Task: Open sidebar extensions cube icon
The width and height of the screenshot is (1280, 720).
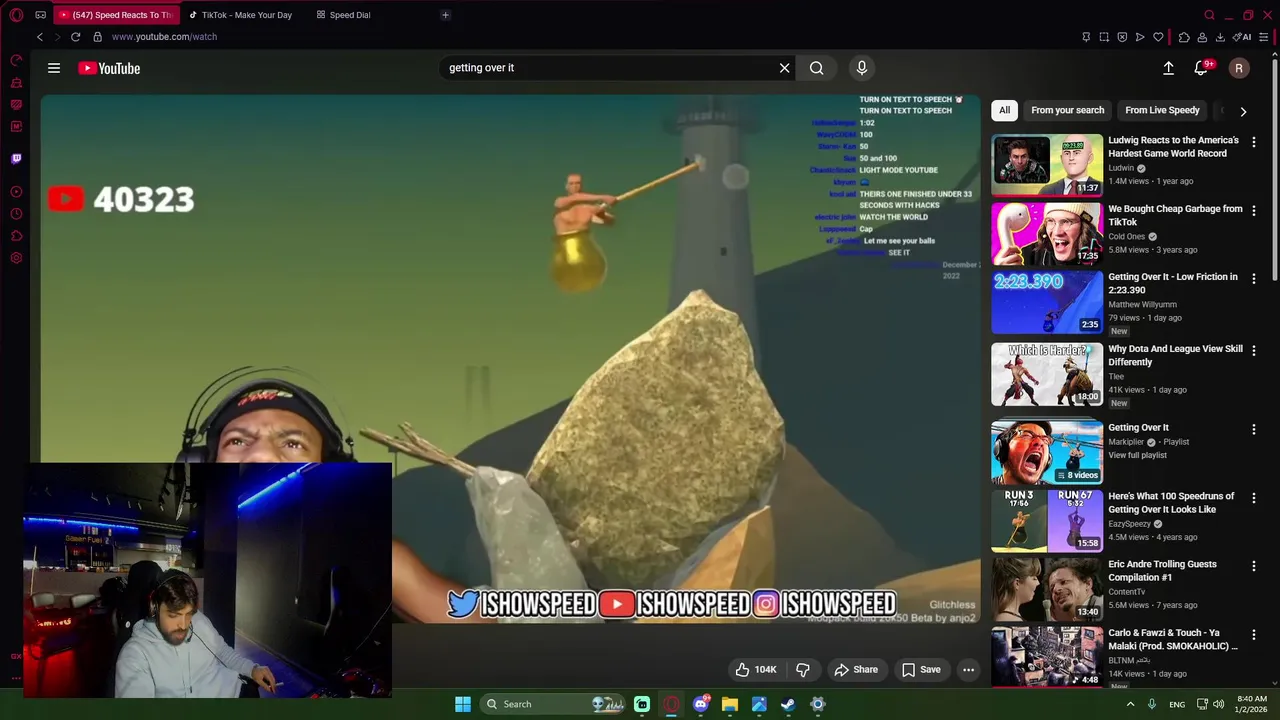Action: tap(16, 236)
